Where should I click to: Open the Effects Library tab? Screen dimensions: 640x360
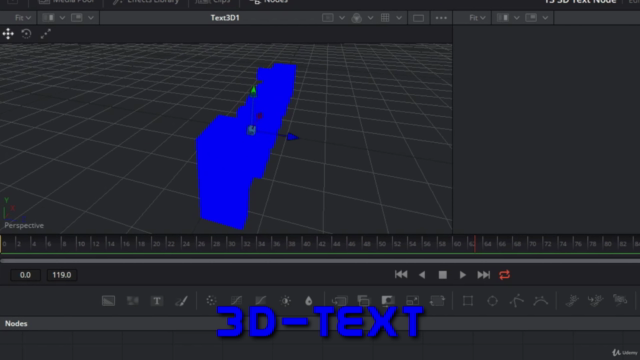(146, 2)
